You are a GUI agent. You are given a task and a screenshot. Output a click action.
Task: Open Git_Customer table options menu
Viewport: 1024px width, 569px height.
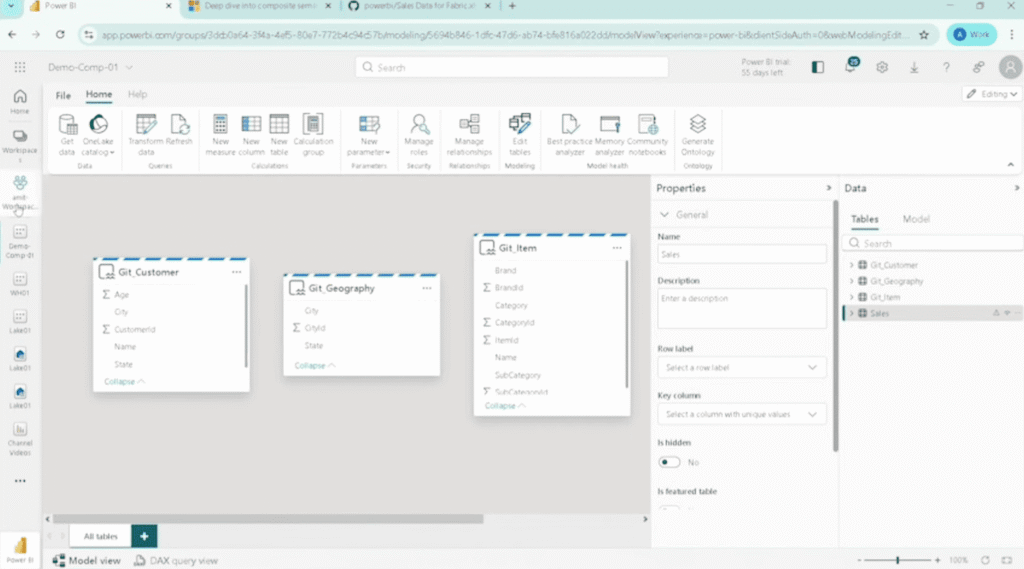(236, 272)
